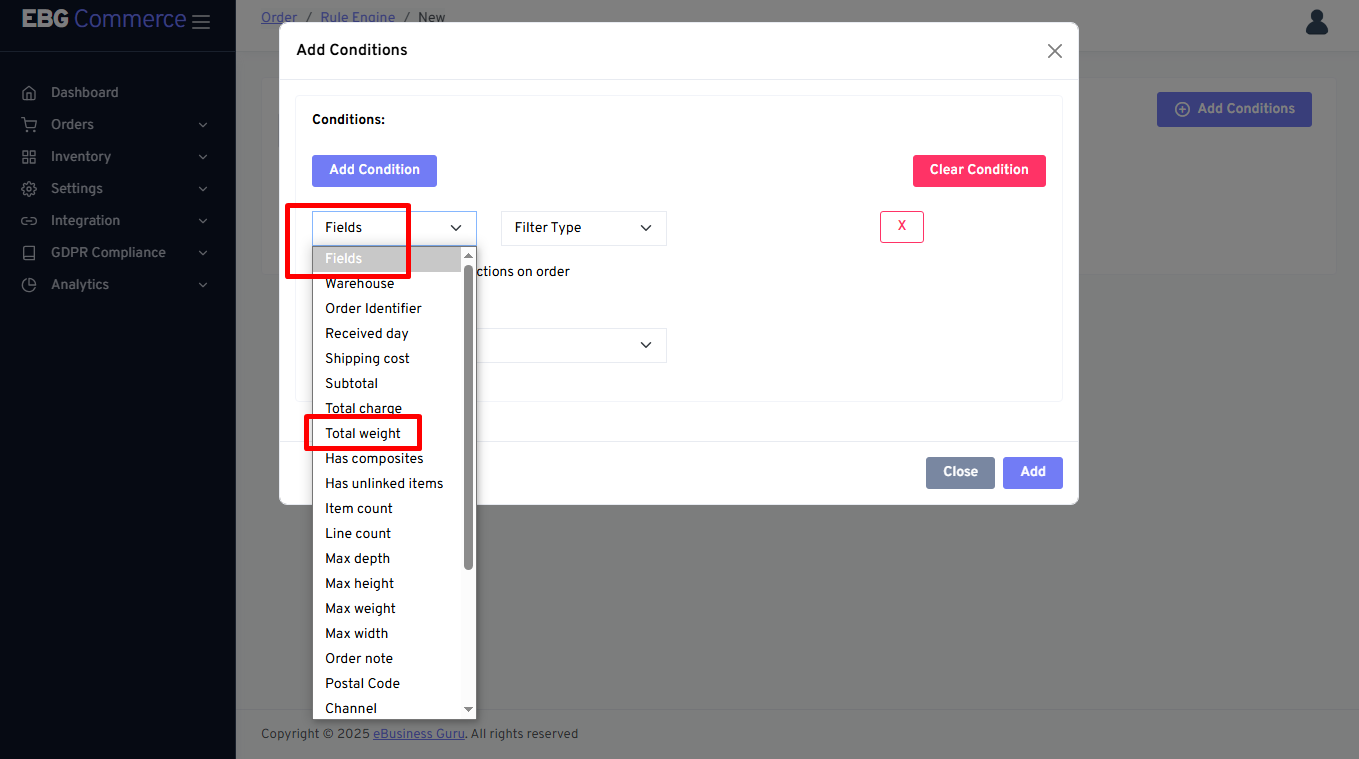Screen dimensions: 1359x759
Task: Open the Fields dropdown
Action: pos(394,228)
